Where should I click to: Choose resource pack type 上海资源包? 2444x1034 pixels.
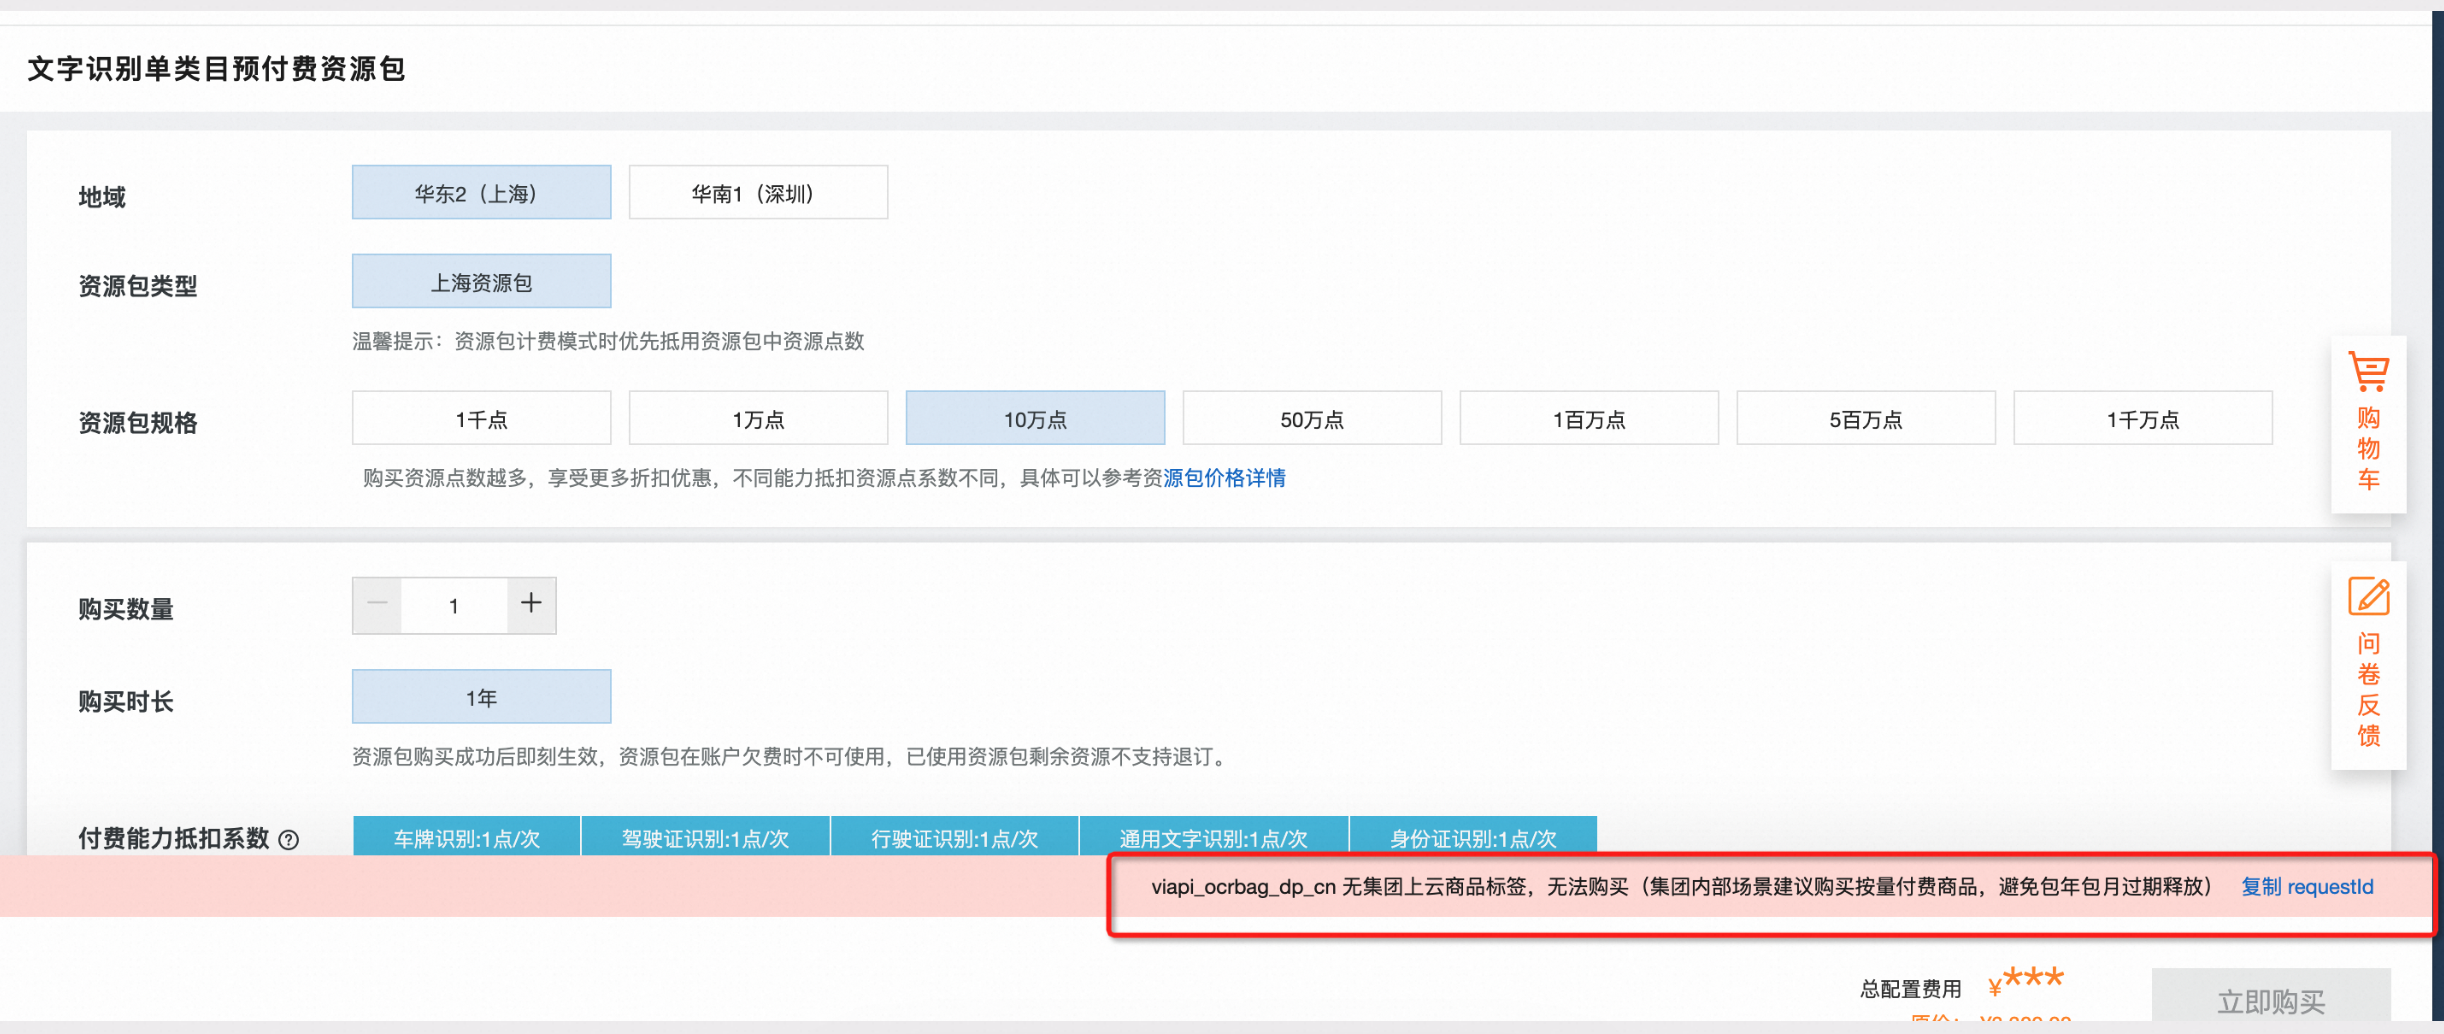coord(481,282)
